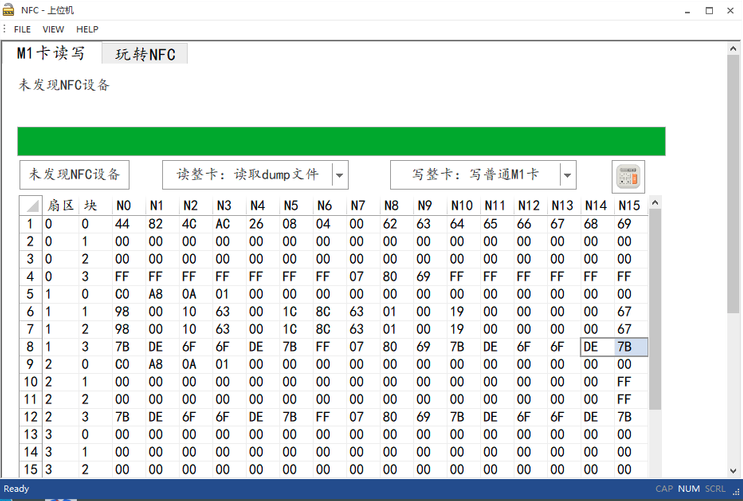Select cell 69 in row 1 N15

630,224
